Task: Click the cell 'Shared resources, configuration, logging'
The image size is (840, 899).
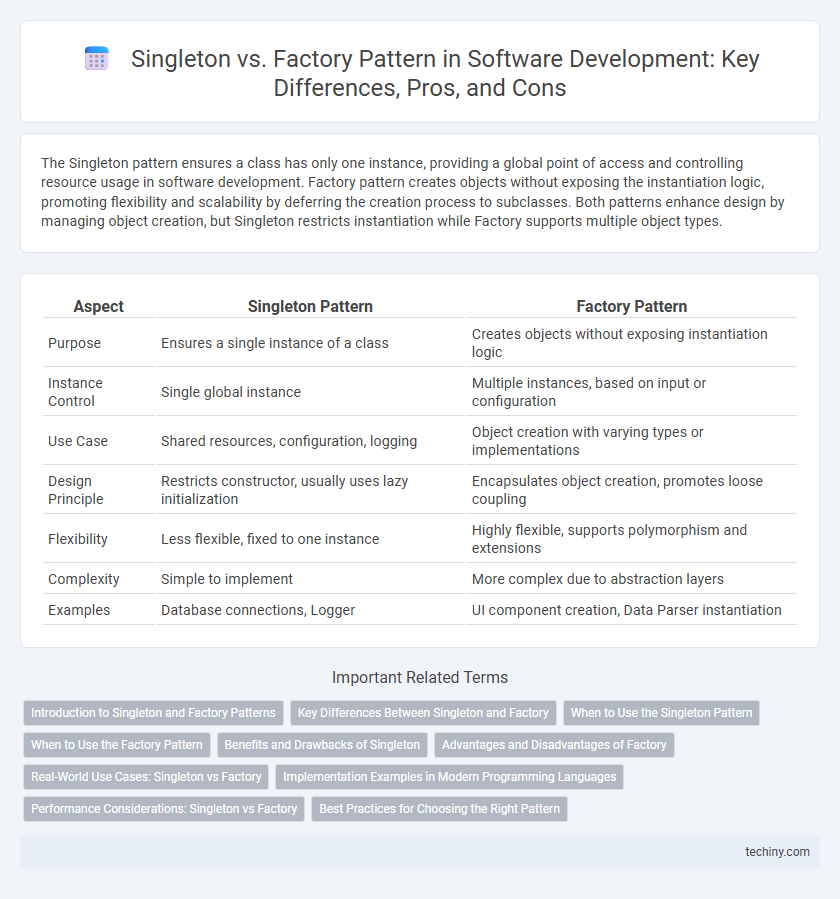Action: 310,441
